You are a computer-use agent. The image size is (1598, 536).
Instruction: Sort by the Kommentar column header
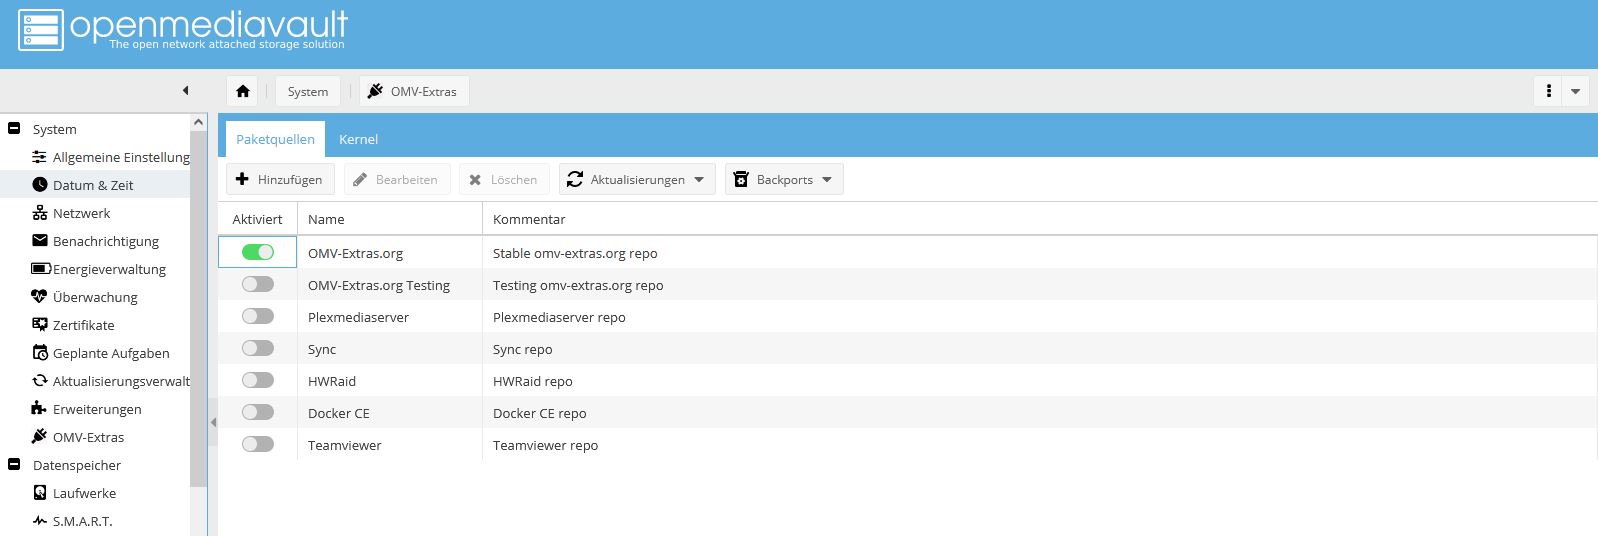pos(1039,219)
